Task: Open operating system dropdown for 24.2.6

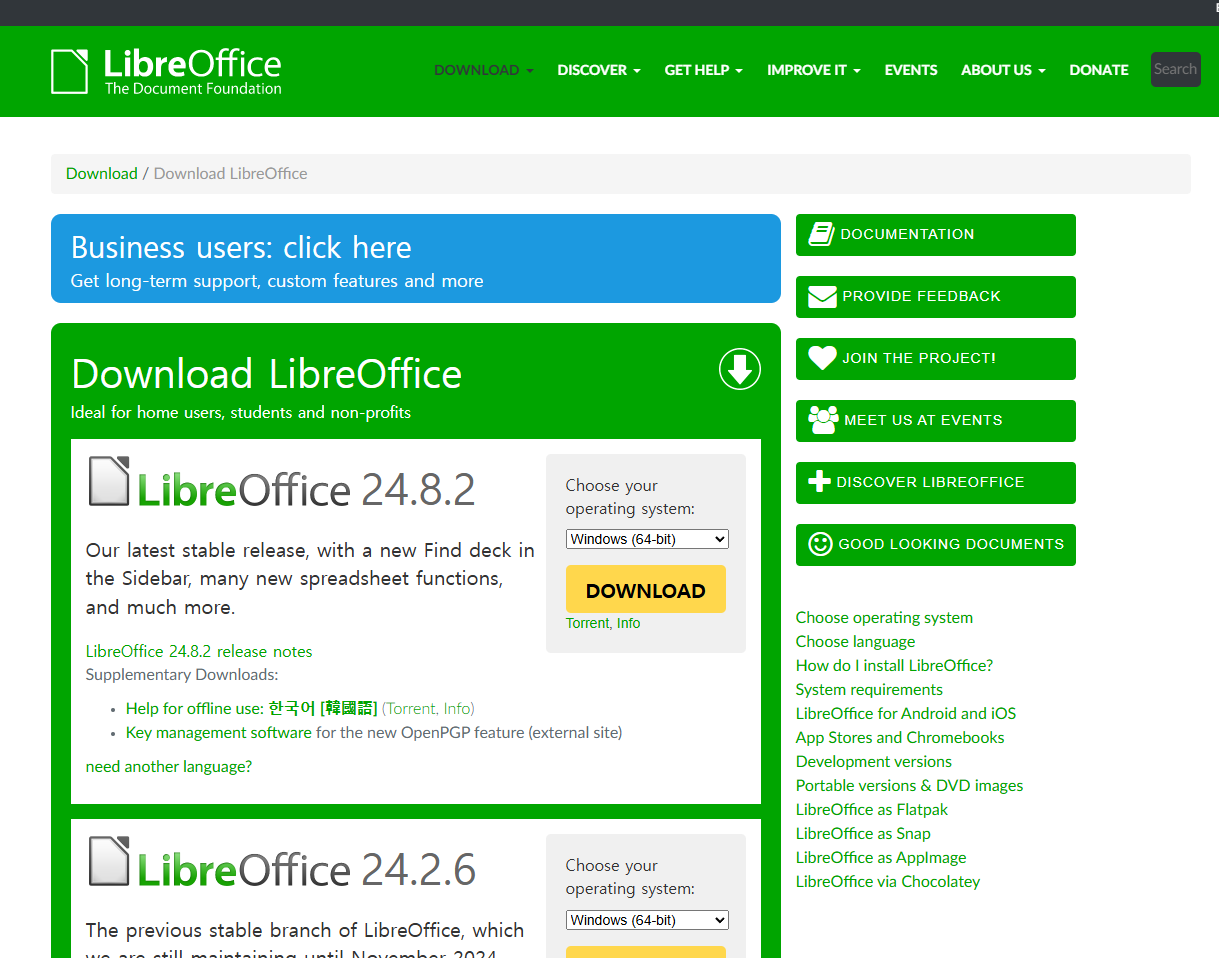Action: [647, 920]
